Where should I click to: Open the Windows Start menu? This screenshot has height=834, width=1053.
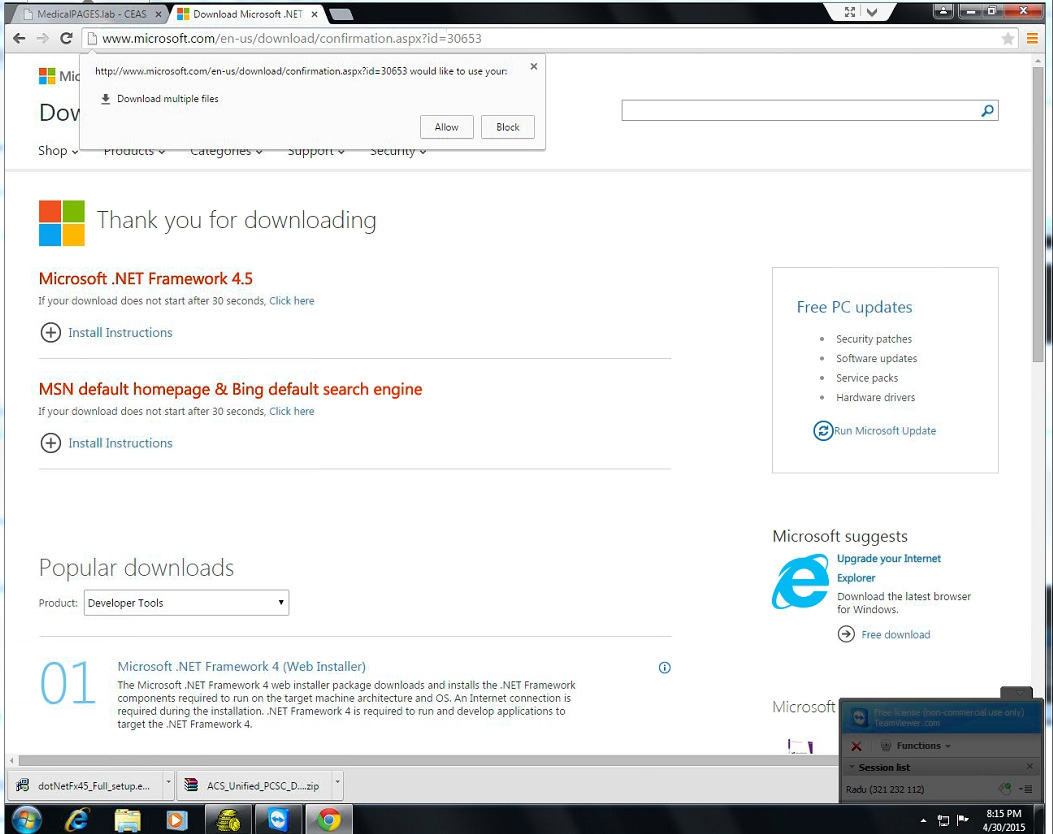[x=26, y=819]
